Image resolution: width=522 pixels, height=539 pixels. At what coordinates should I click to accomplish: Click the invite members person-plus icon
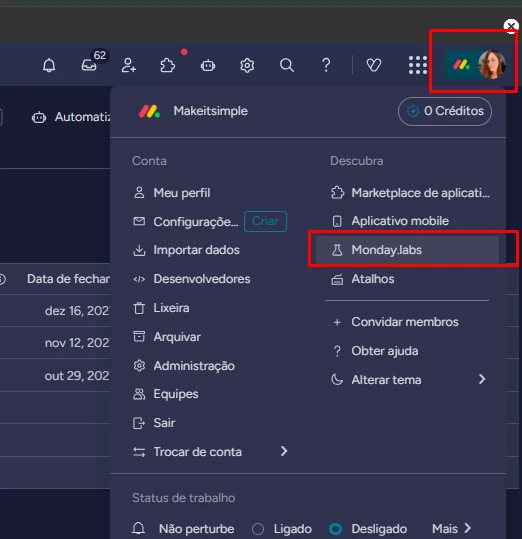[129, 65]
